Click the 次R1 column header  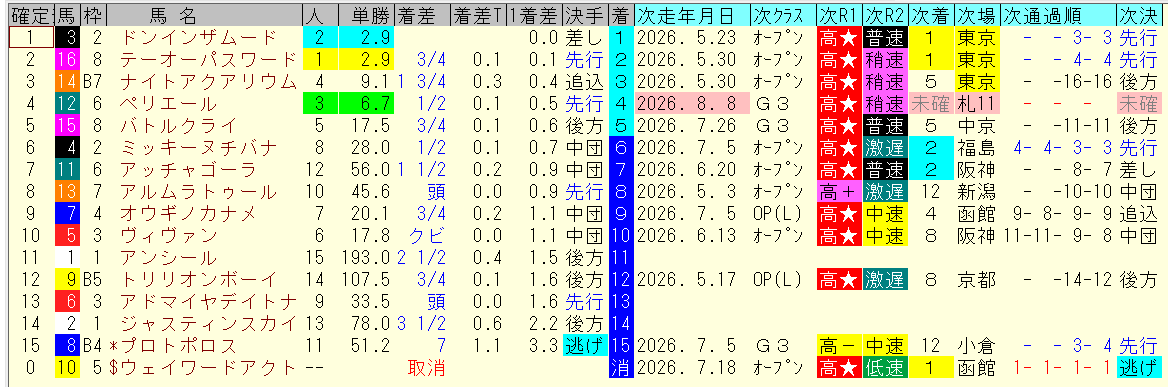(x=839, y=14)
